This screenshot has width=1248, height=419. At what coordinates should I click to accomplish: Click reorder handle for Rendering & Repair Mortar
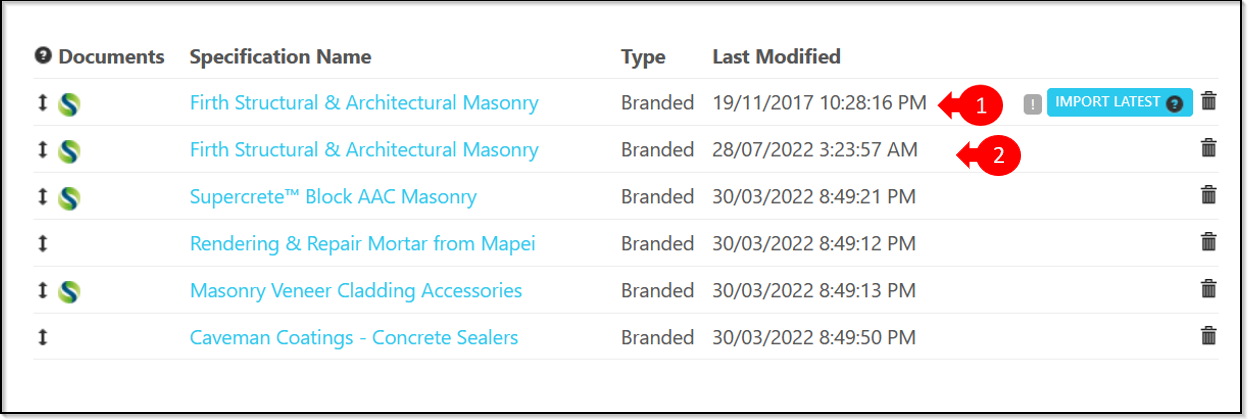pos(43,243)
